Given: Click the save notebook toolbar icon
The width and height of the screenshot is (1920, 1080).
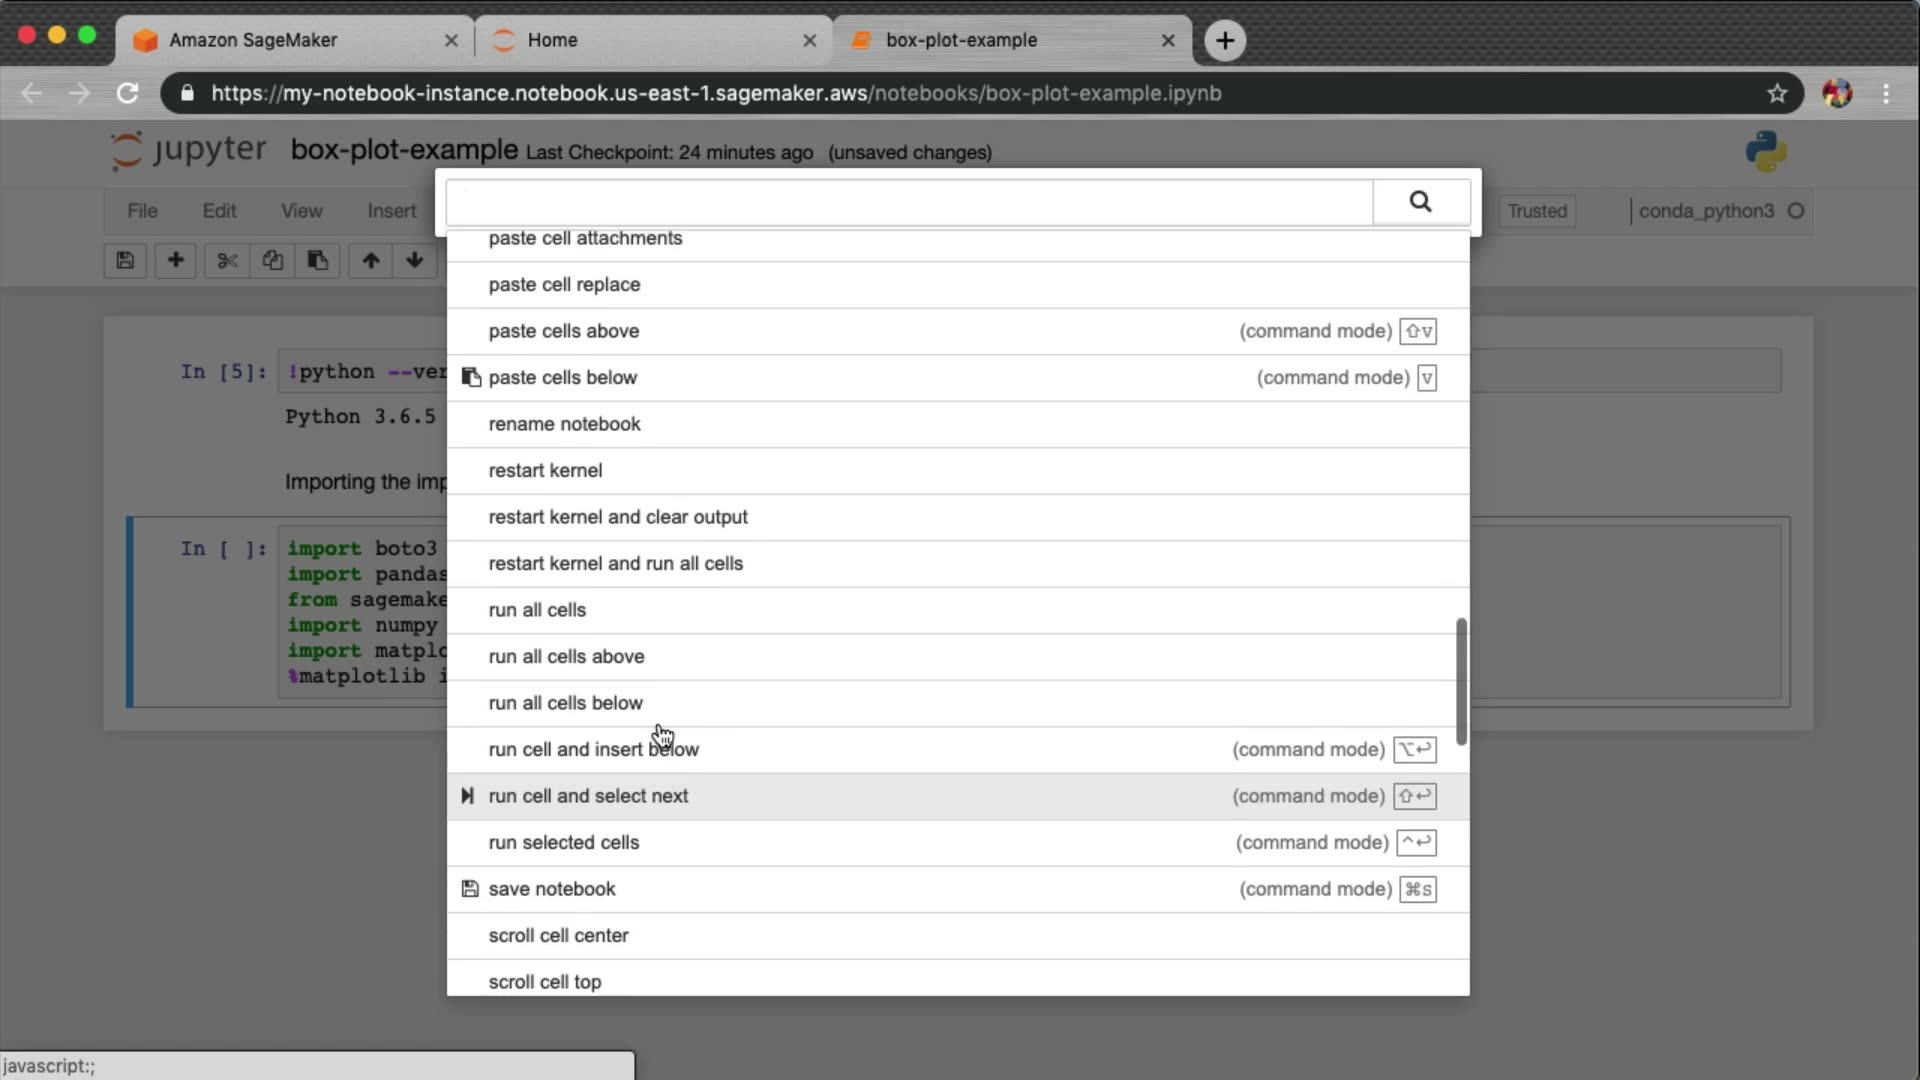Looking at the screenshot, I should click(x=125, y=261).
